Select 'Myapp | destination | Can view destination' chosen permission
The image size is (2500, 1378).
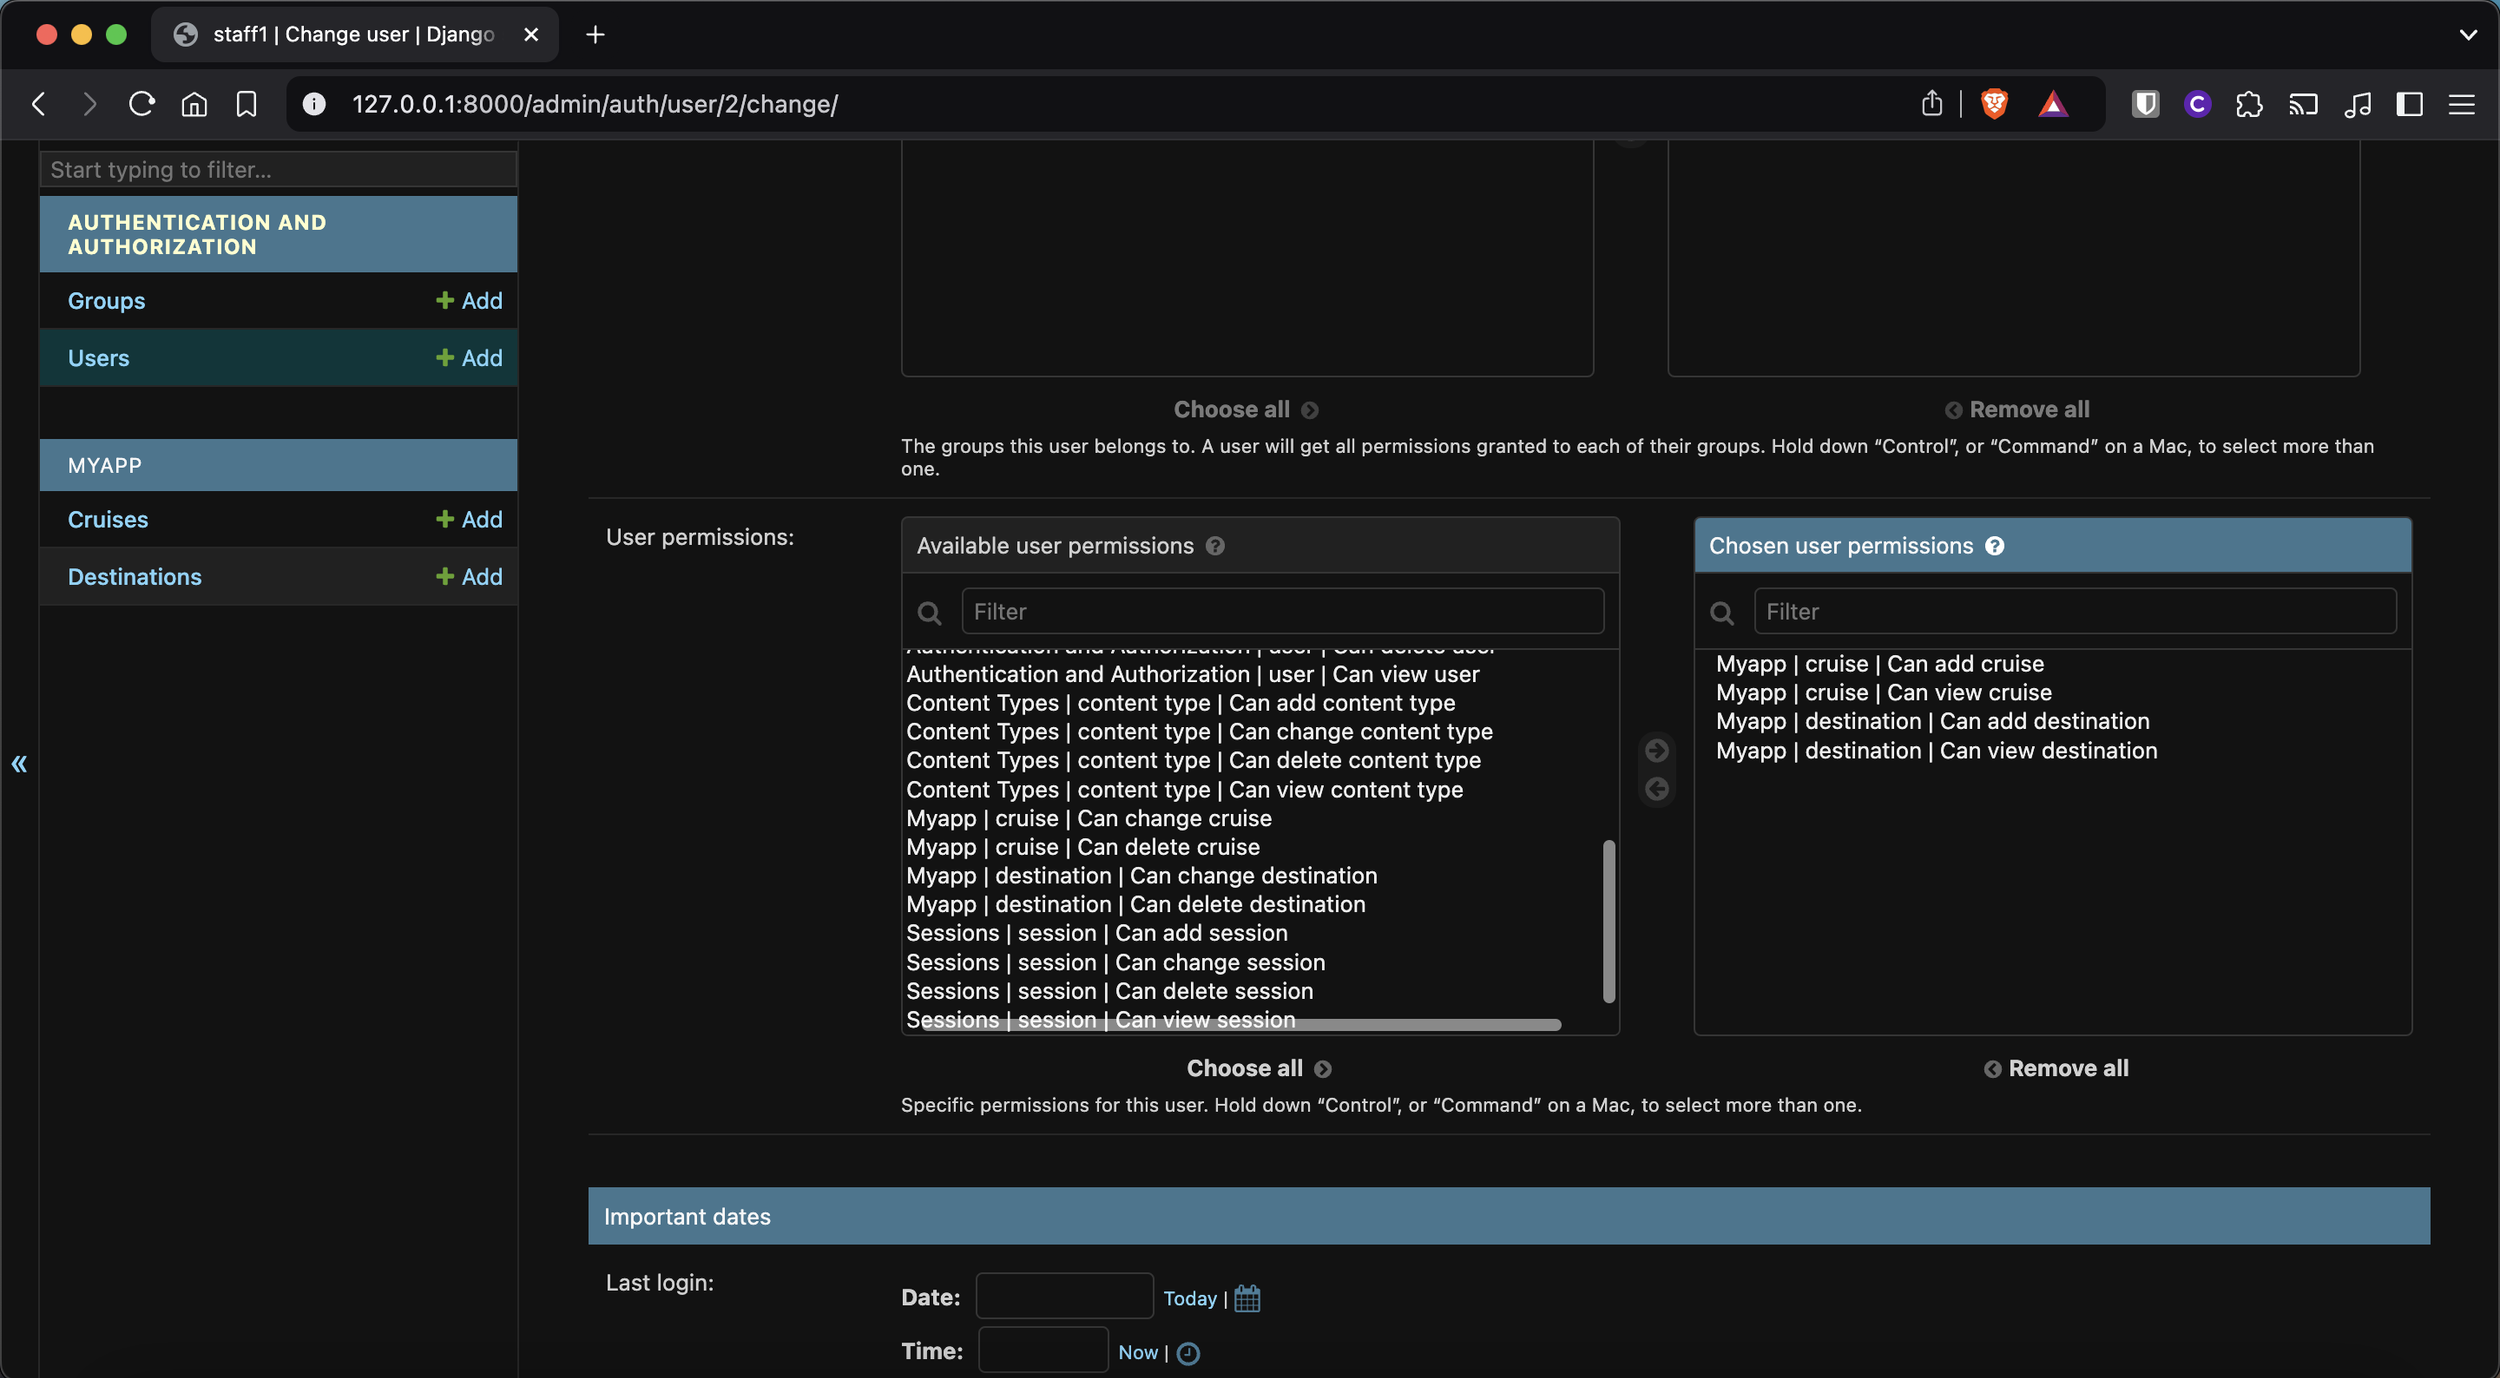coord(1936,751)
